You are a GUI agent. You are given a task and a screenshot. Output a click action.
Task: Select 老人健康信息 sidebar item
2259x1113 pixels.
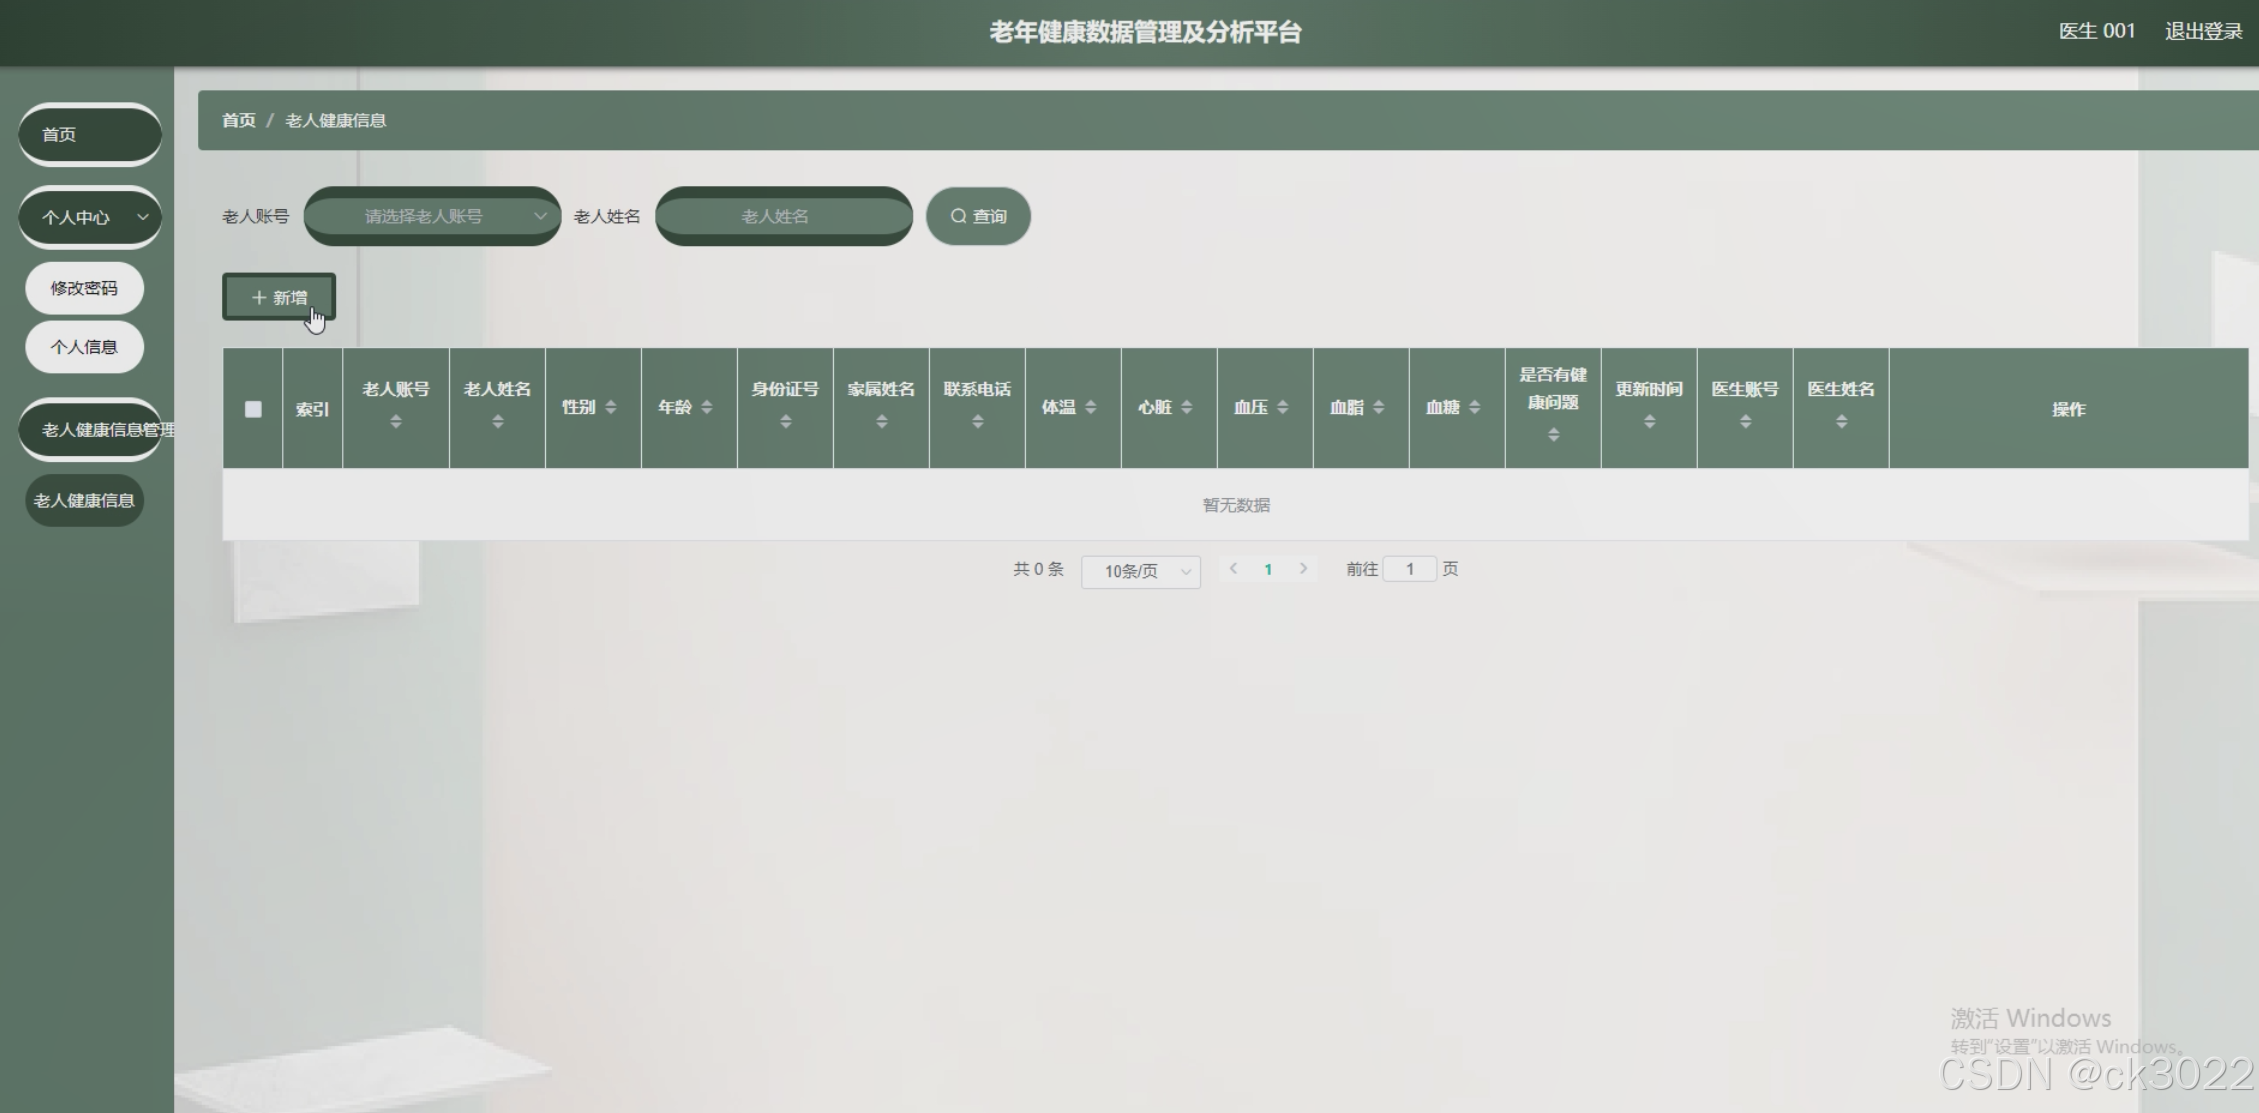click(84, 500)
